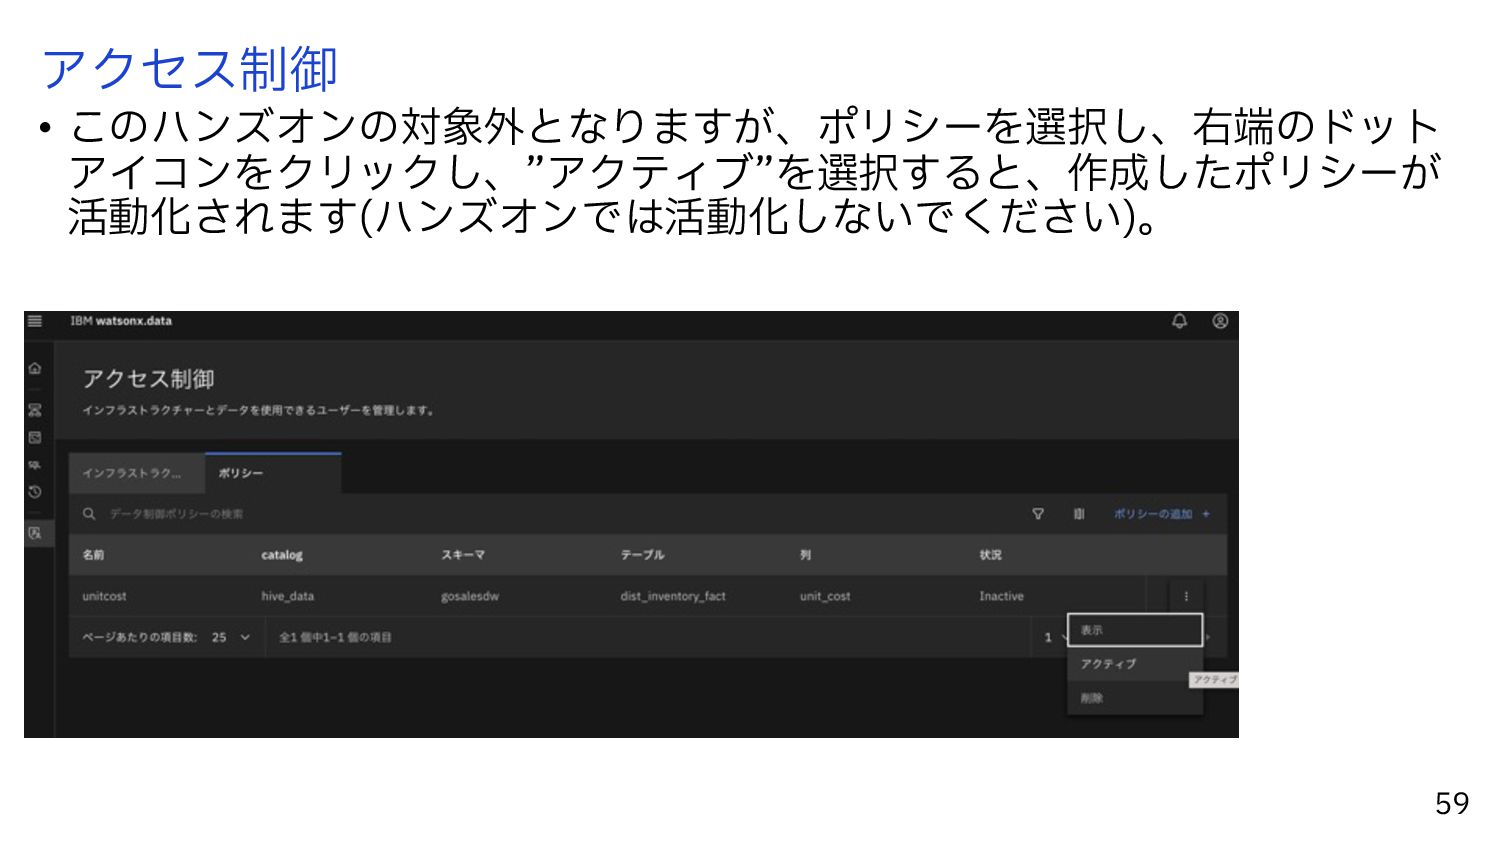Viewport: 1500px width, 844px height.
Task: Open the user profile icon
Action: (x=1219, y=321)
